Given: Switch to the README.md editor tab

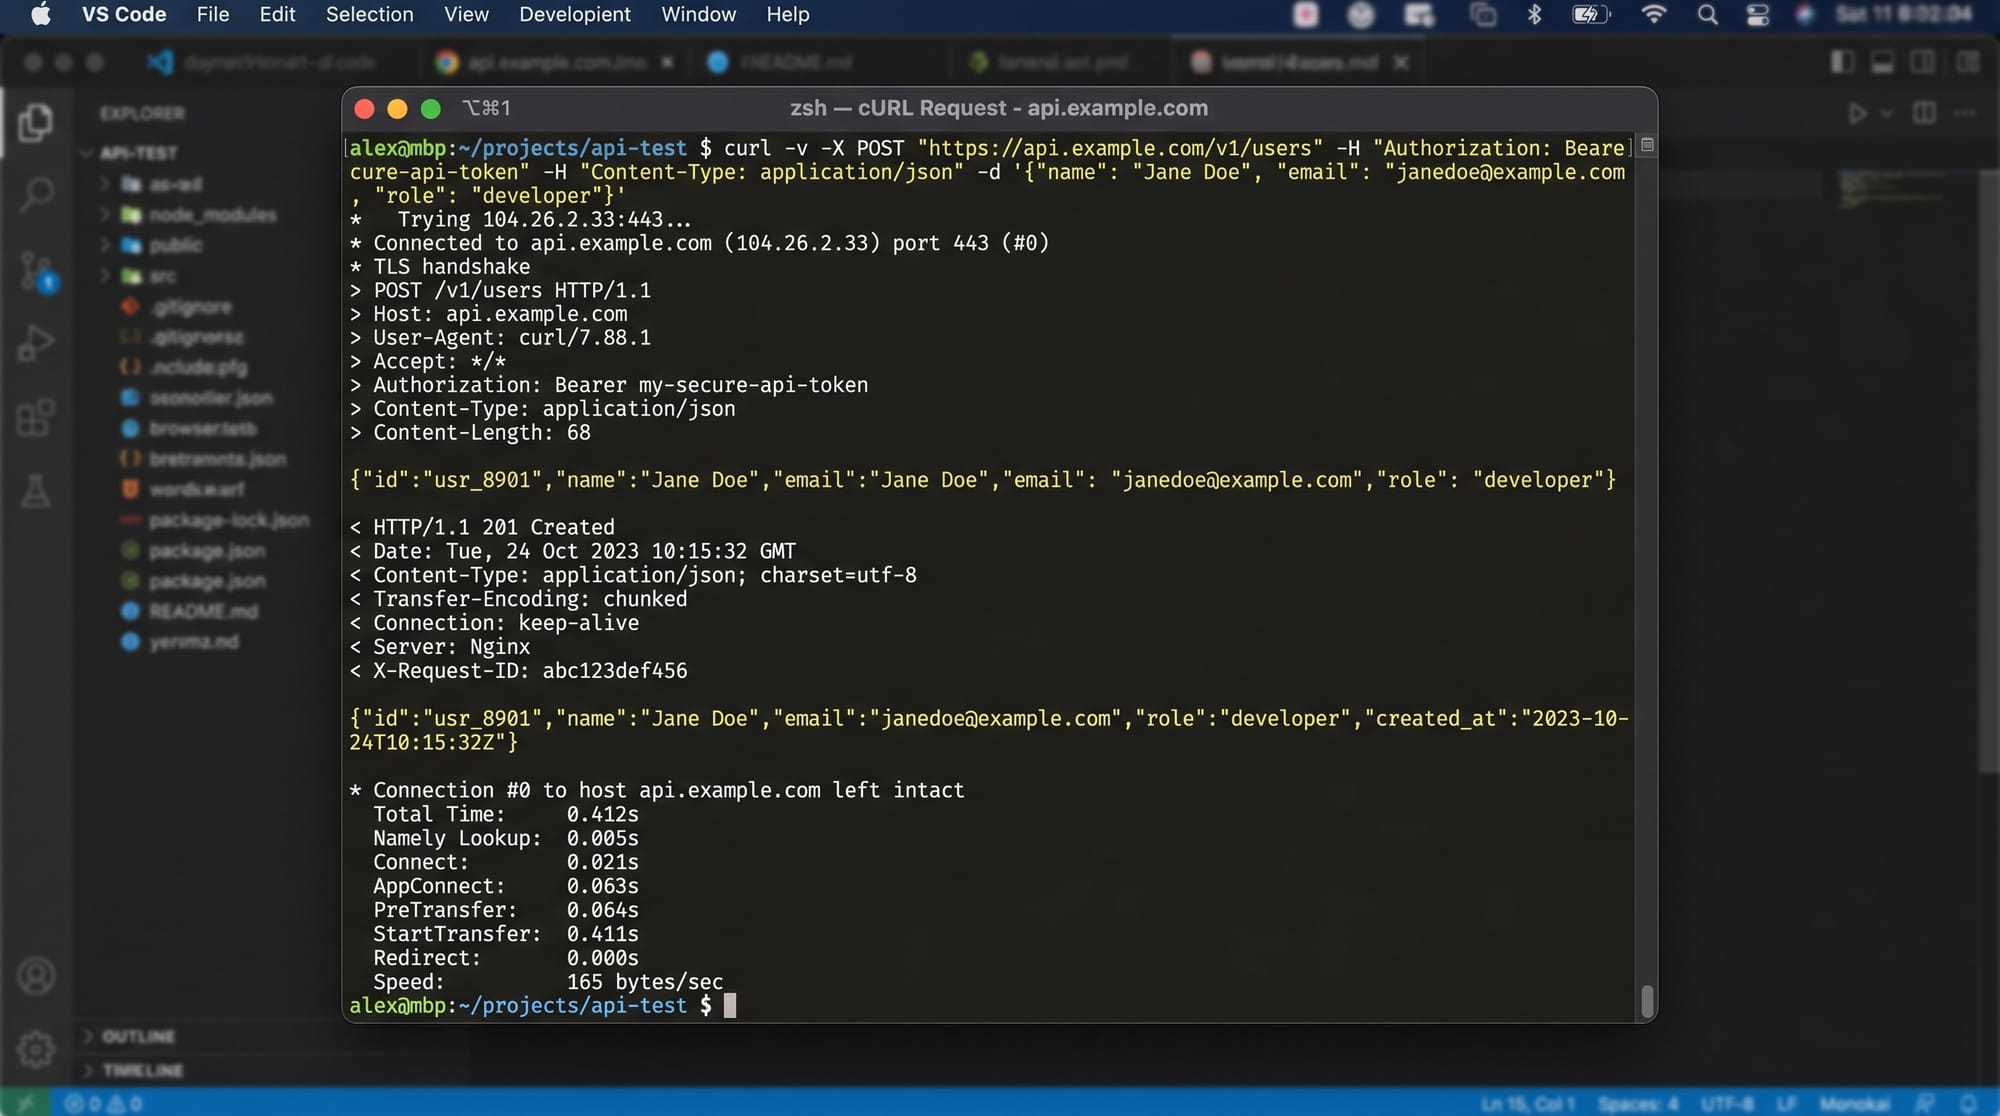Looking at the screenshot, I should click(x=782, y=62).
